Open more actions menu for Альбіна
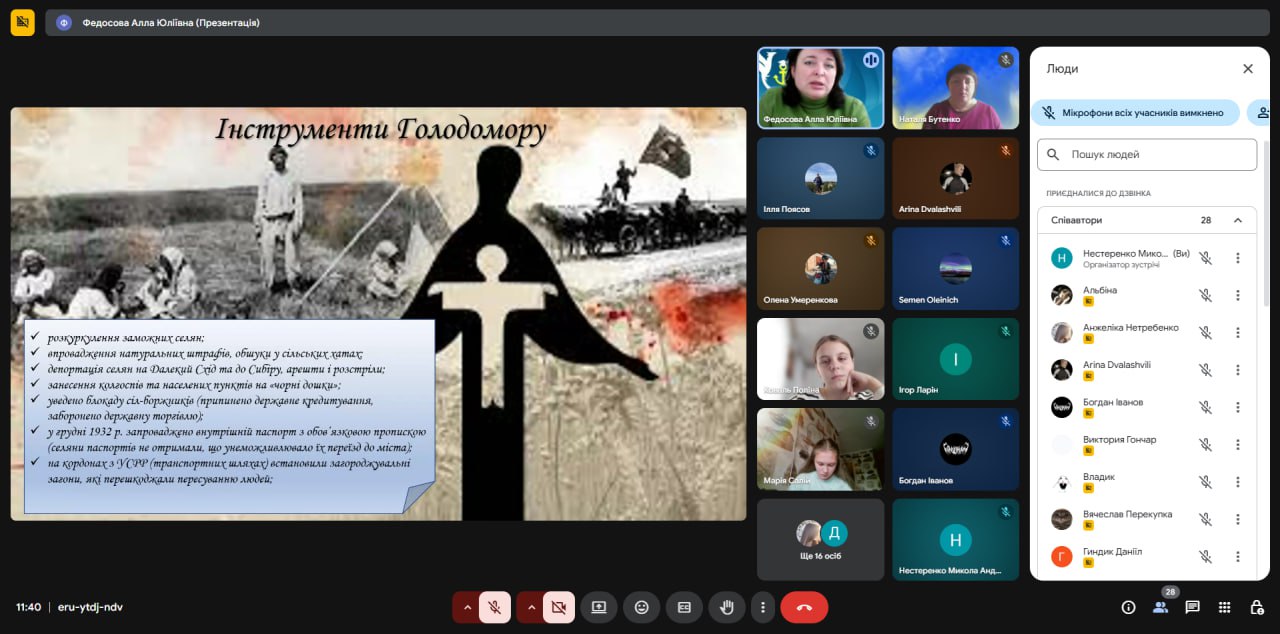Image resolution: width=1280 pixels, height=634 pixels. pyautogui.click(x=1237, y=295)
